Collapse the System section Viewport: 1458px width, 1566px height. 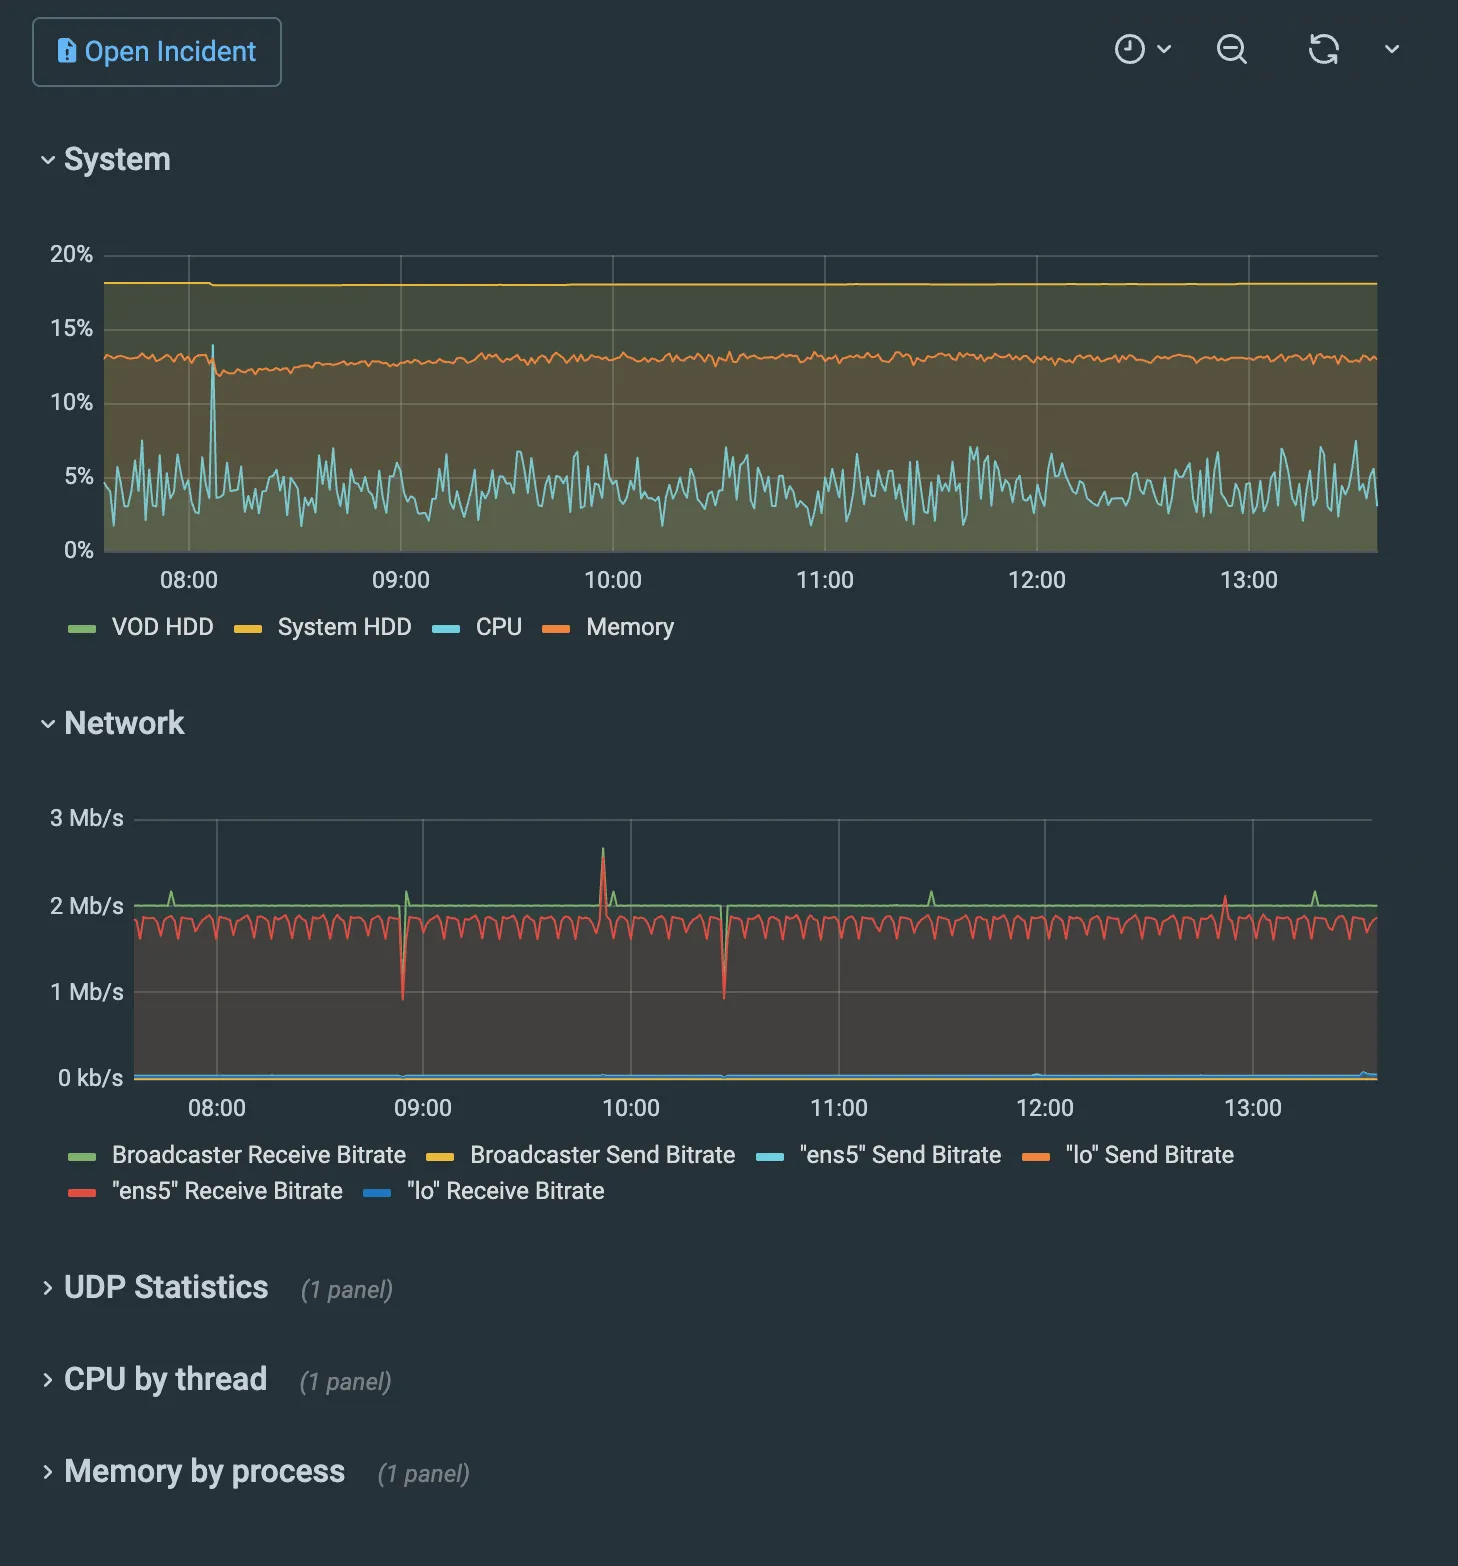105,160
